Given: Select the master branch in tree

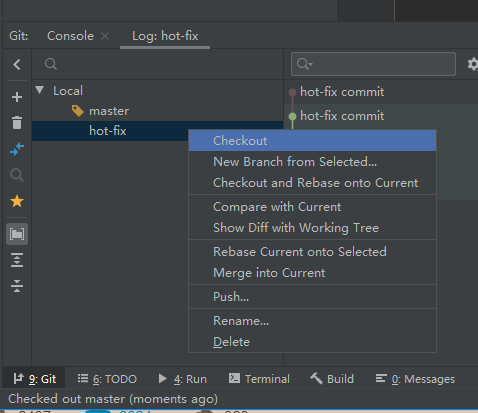Looking at the screenshot, I should tap(109, 111).
